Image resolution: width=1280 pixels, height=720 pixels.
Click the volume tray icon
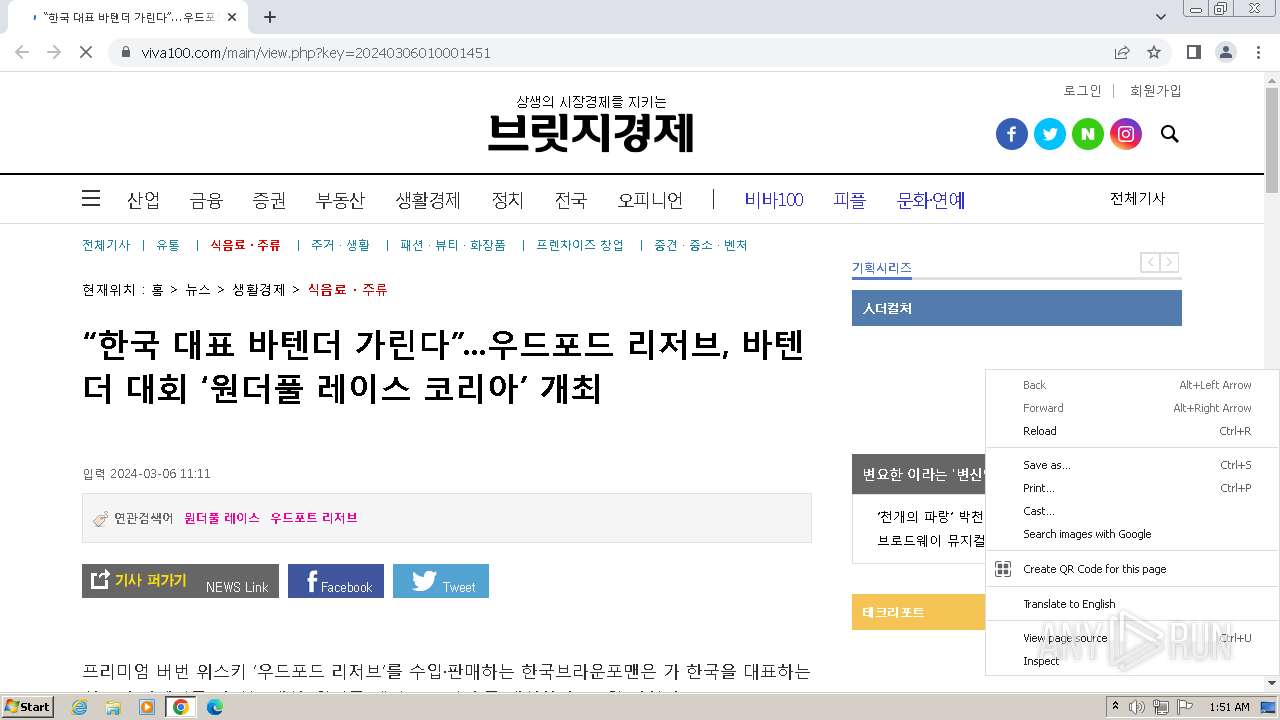point(1137,707)
